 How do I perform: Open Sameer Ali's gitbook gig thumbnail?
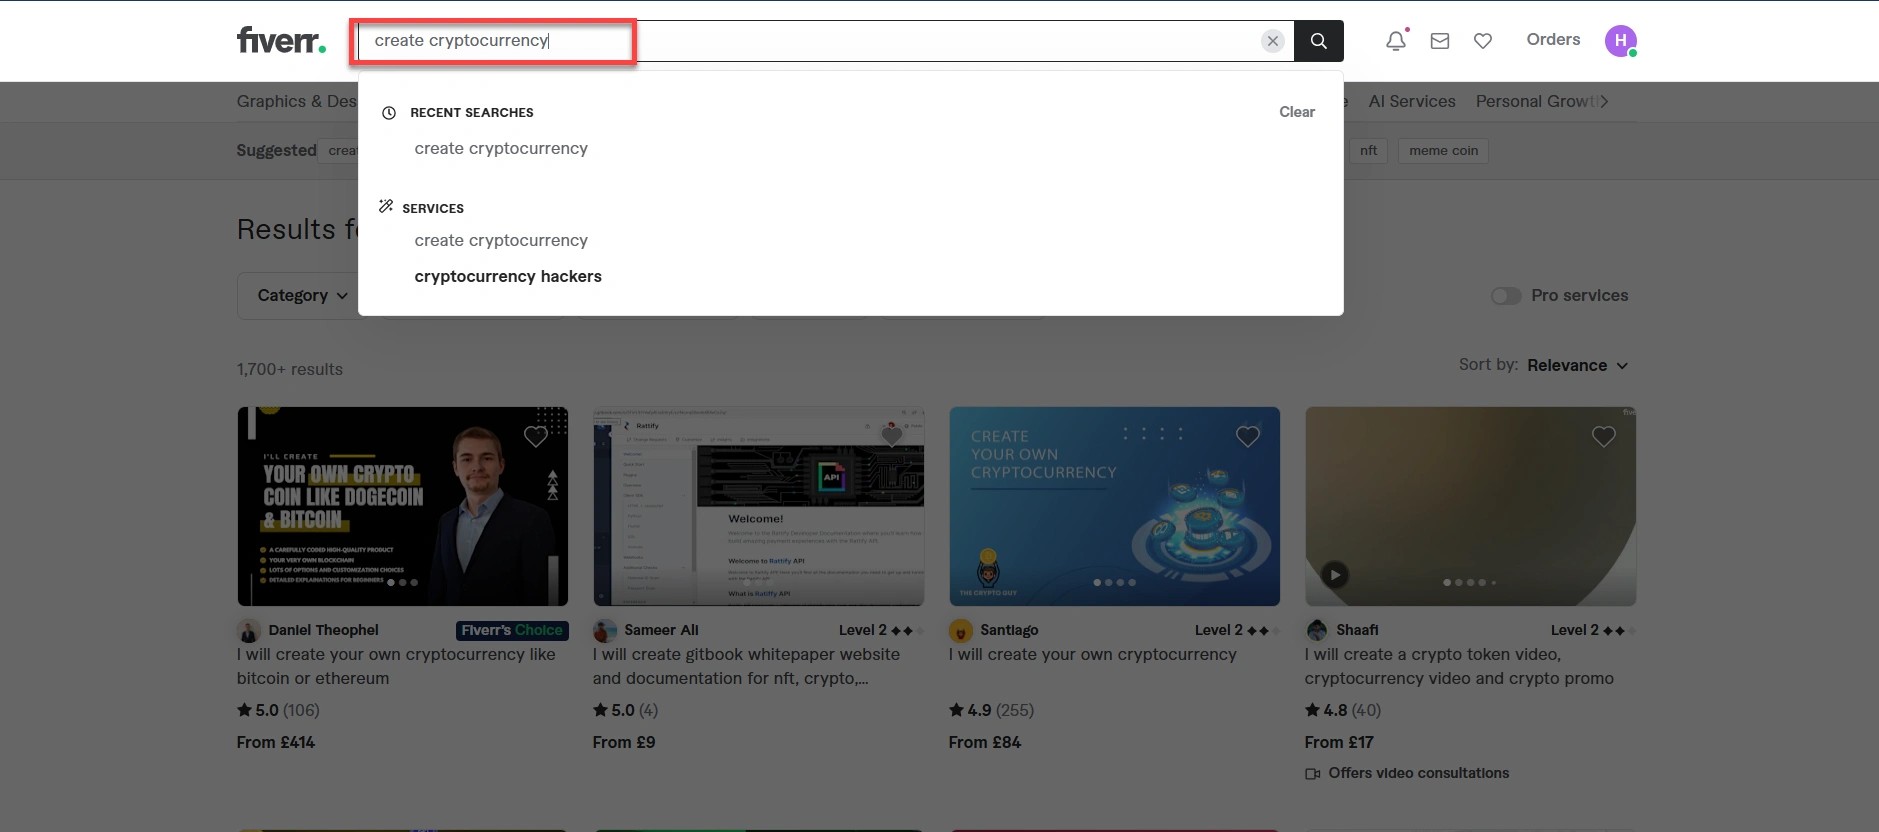[x=759, y=506]
